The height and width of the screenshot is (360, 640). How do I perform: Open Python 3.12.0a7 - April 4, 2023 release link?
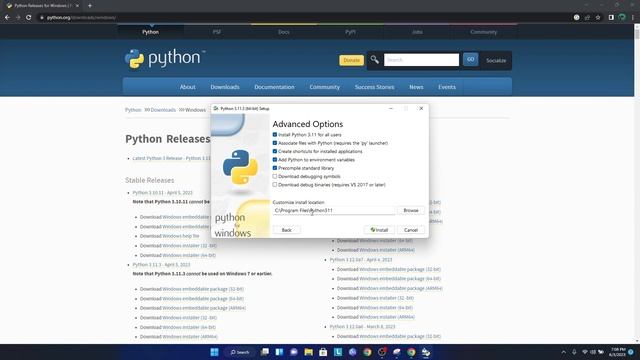(x=361, y=260)
